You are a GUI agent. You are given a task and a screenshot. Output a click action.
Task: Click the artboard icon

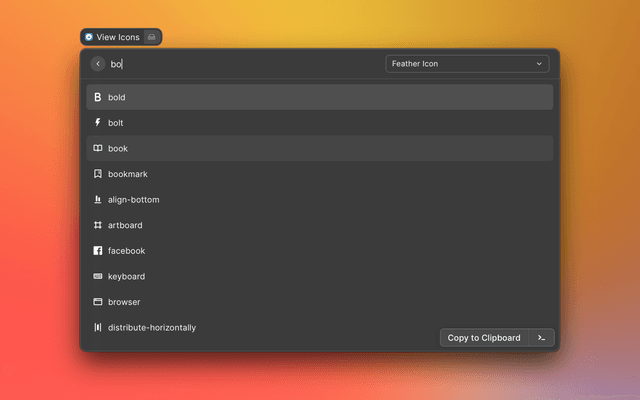pyautogui.click(x=98, y=225)
